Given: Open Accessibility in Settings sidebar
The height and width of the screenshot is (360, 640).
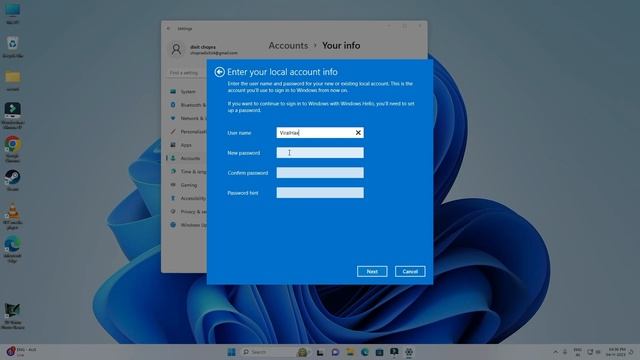Looking at the screenshot, I should (186, 198).
